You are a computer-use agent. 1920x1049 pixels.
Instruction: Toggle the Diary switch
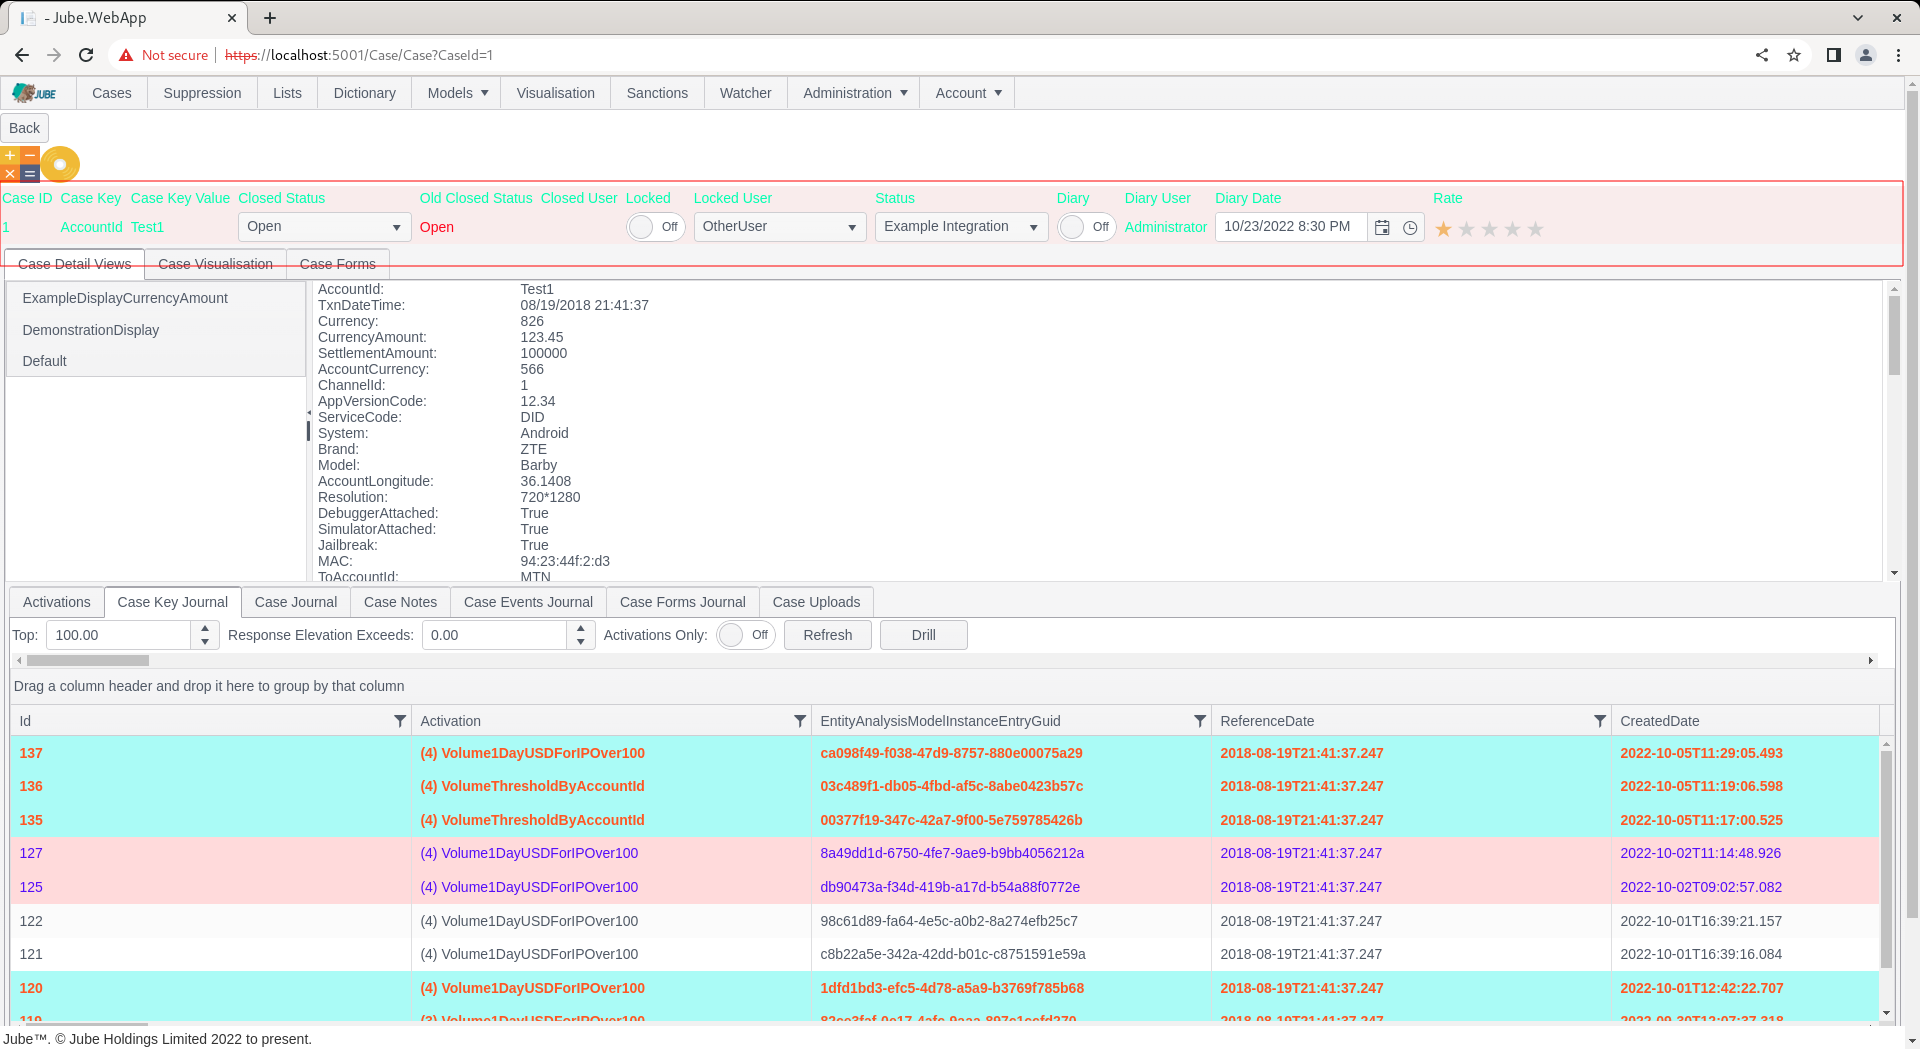1087,227
